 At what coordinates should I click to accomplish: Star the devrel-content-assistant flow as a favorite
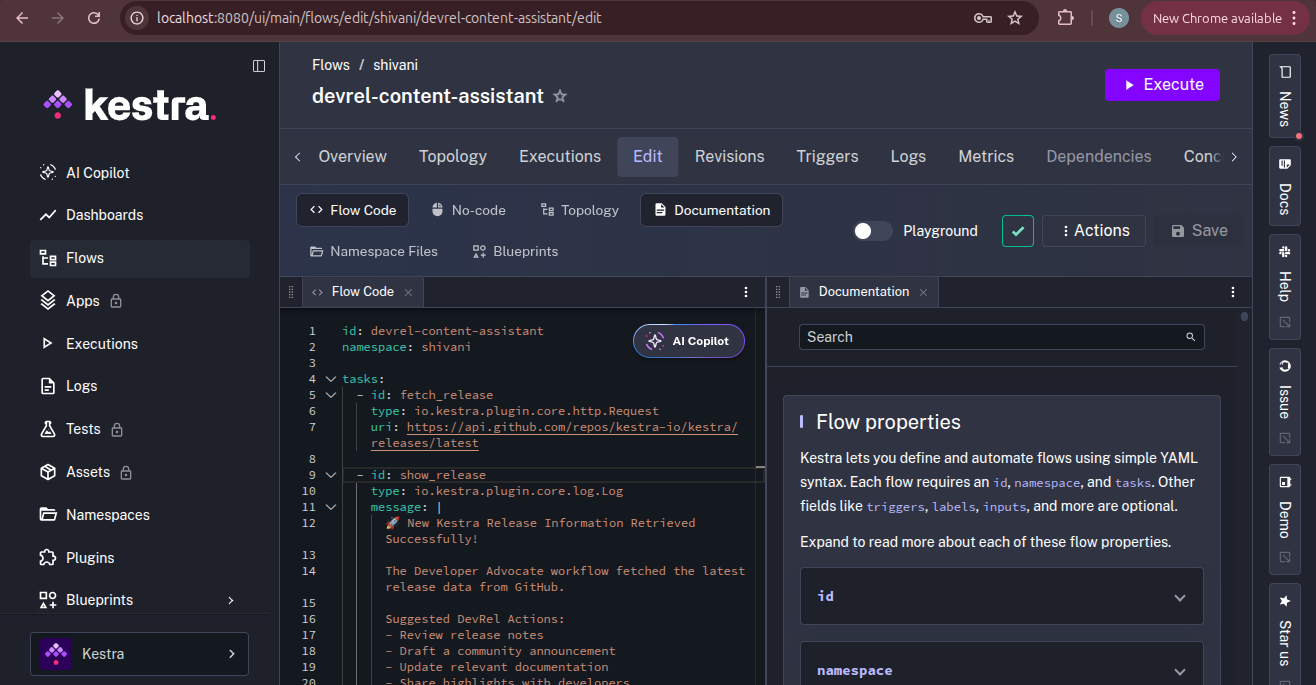560,97
